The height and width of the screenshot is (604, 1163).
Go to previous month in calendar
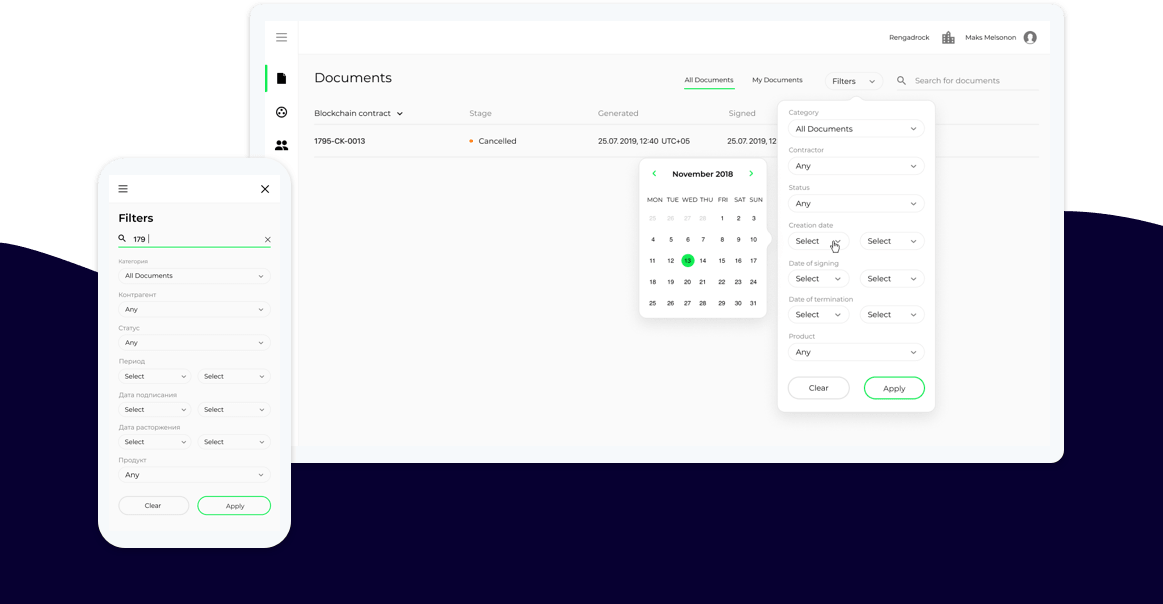pos(654,174)
